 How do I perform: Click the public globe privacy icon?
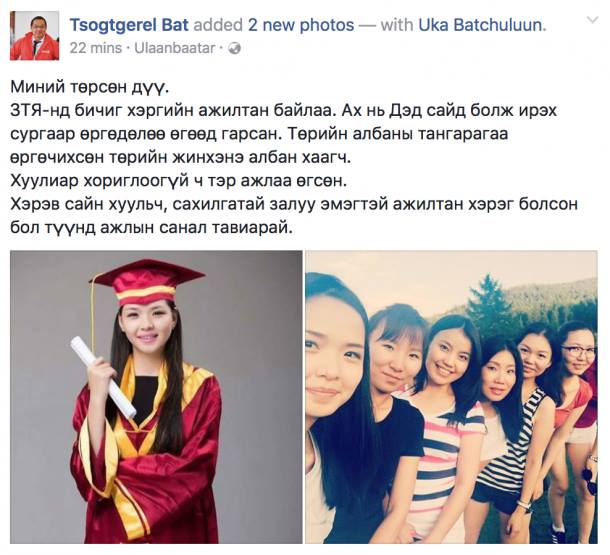[x=235, y=49]
